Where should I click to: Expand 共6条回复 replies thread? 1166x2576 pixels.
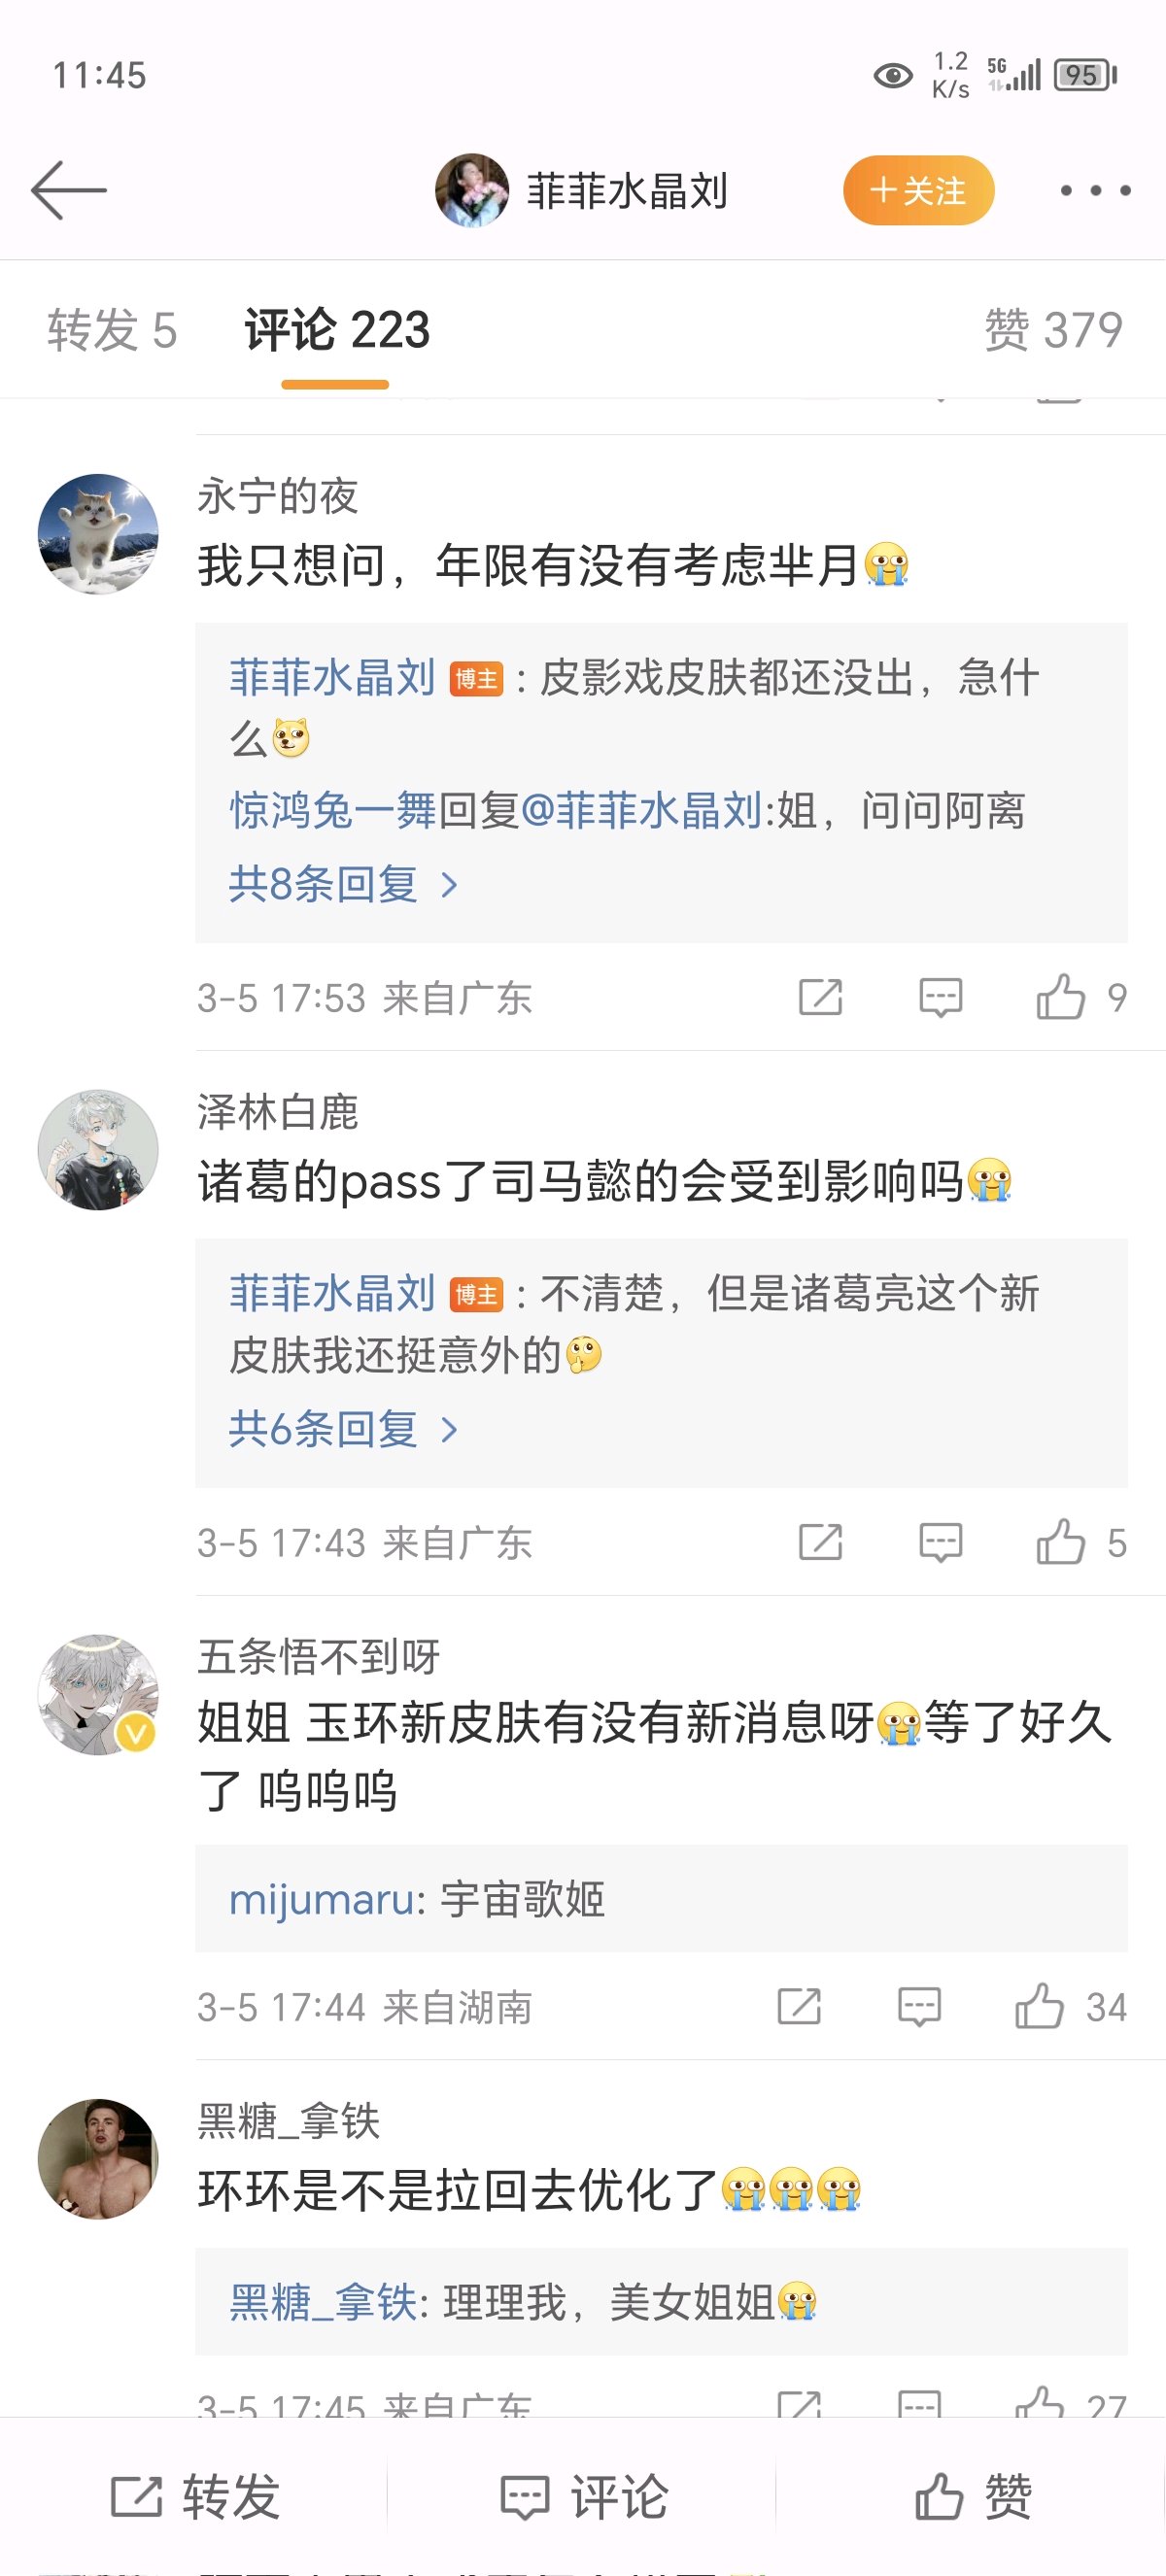tap(343, 1429)
